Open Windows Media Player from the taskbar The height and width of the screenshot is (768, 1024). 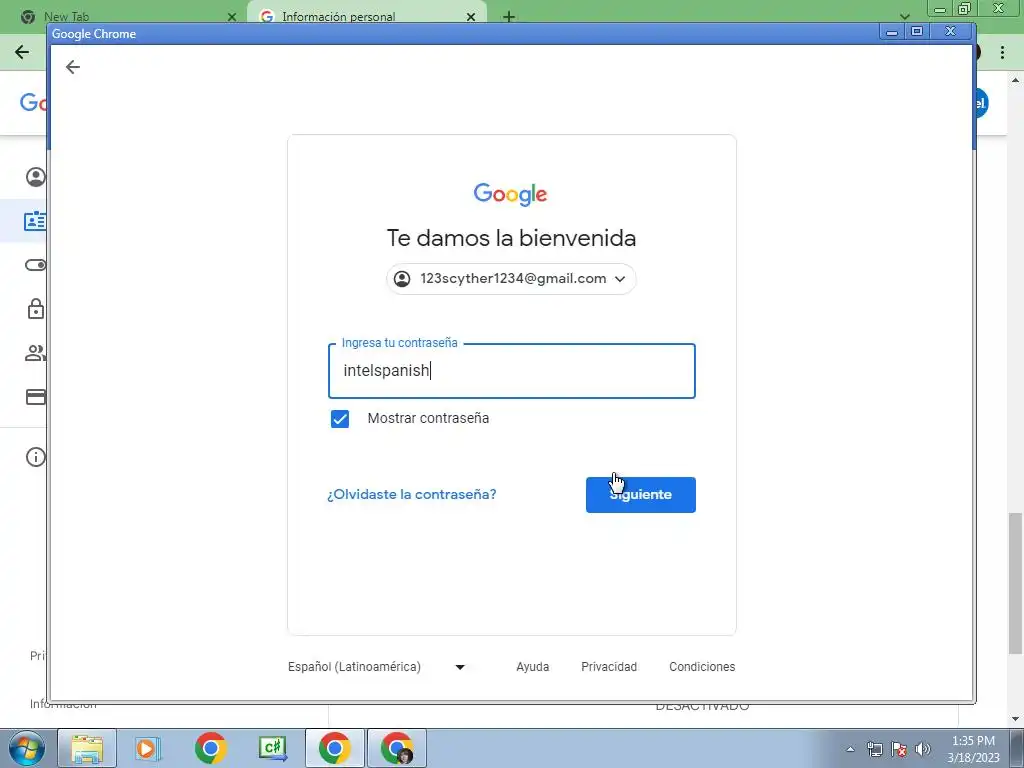coord(148,748)
